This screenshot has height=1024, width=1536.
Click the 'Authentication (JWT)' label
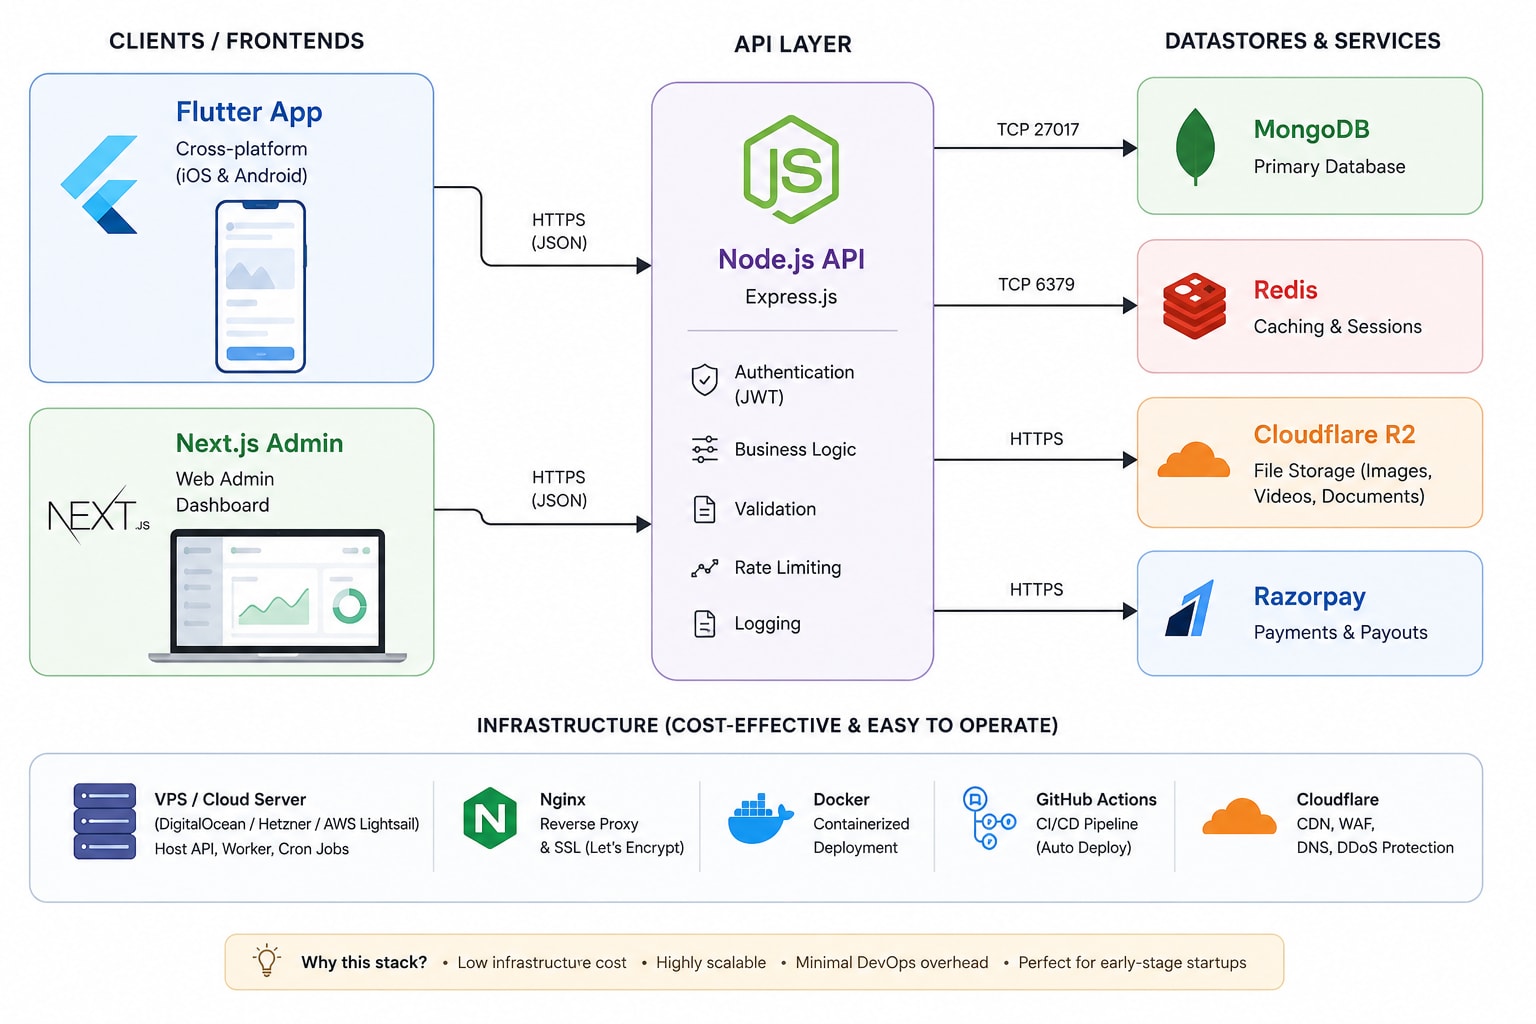coord(794,384)
